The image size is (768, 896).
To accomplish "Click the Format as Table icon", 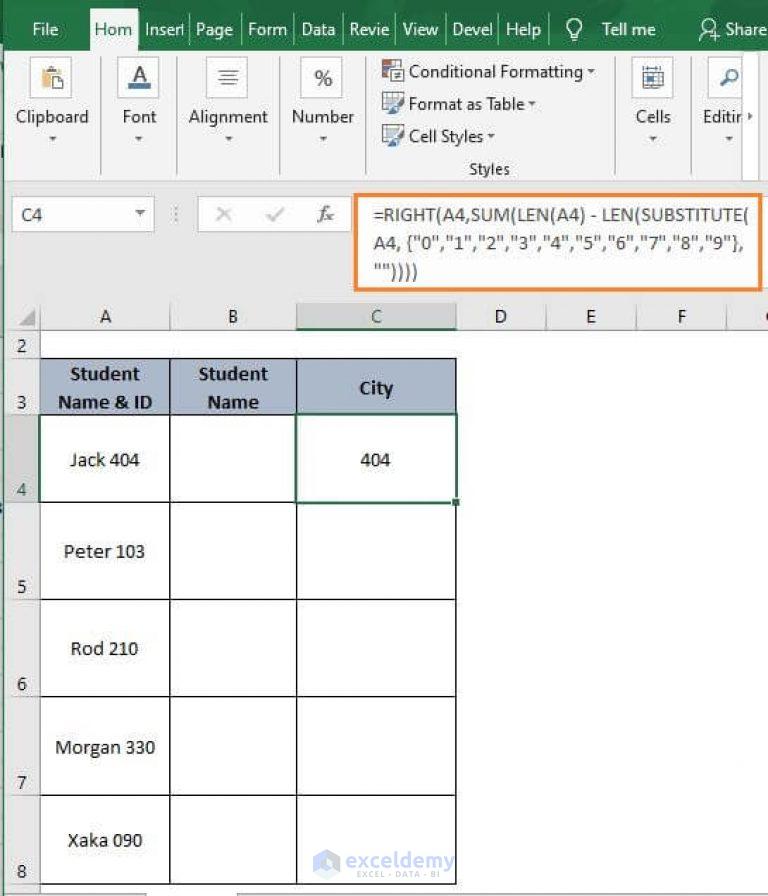I will click(x=393, y=103).
